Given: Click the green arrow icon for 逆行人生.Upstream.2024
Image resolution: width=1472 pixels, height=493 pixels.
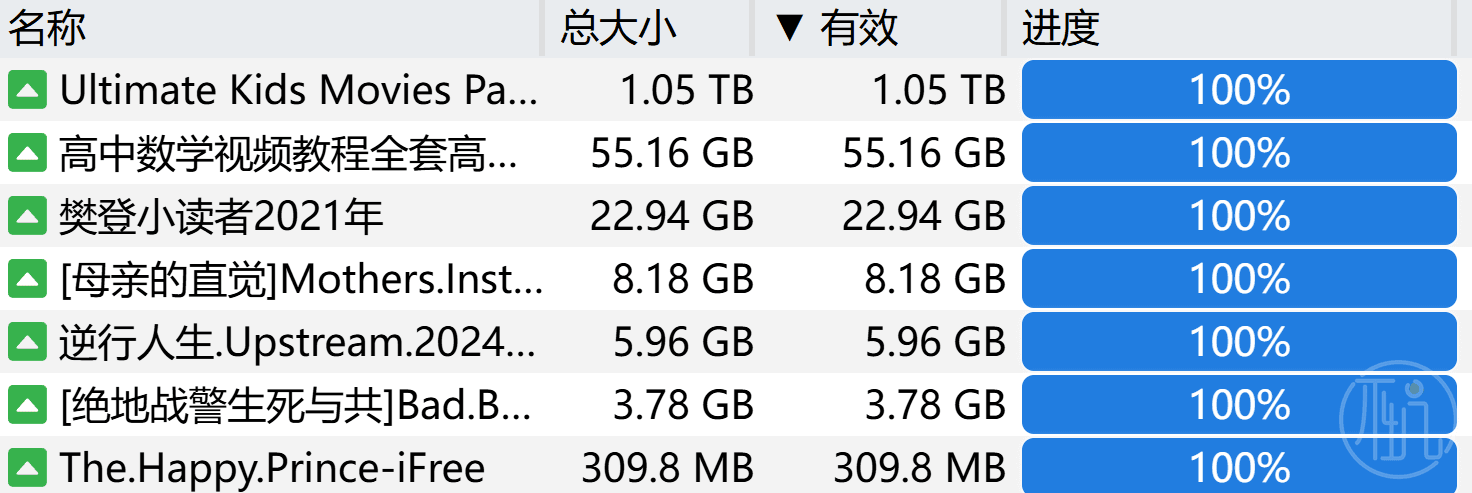Looking at the screenshot, I should (28, 342).
